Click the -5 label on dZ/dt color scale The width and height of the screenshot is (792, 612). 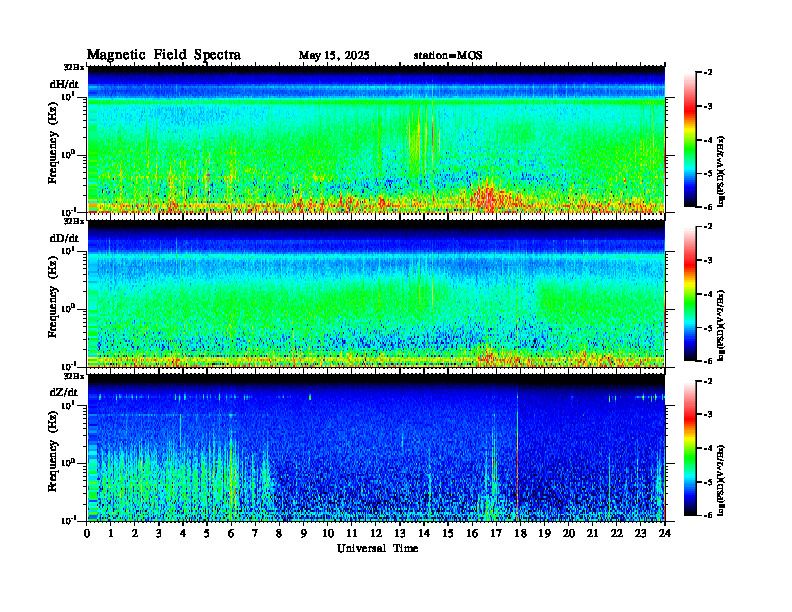pos(708,482)
